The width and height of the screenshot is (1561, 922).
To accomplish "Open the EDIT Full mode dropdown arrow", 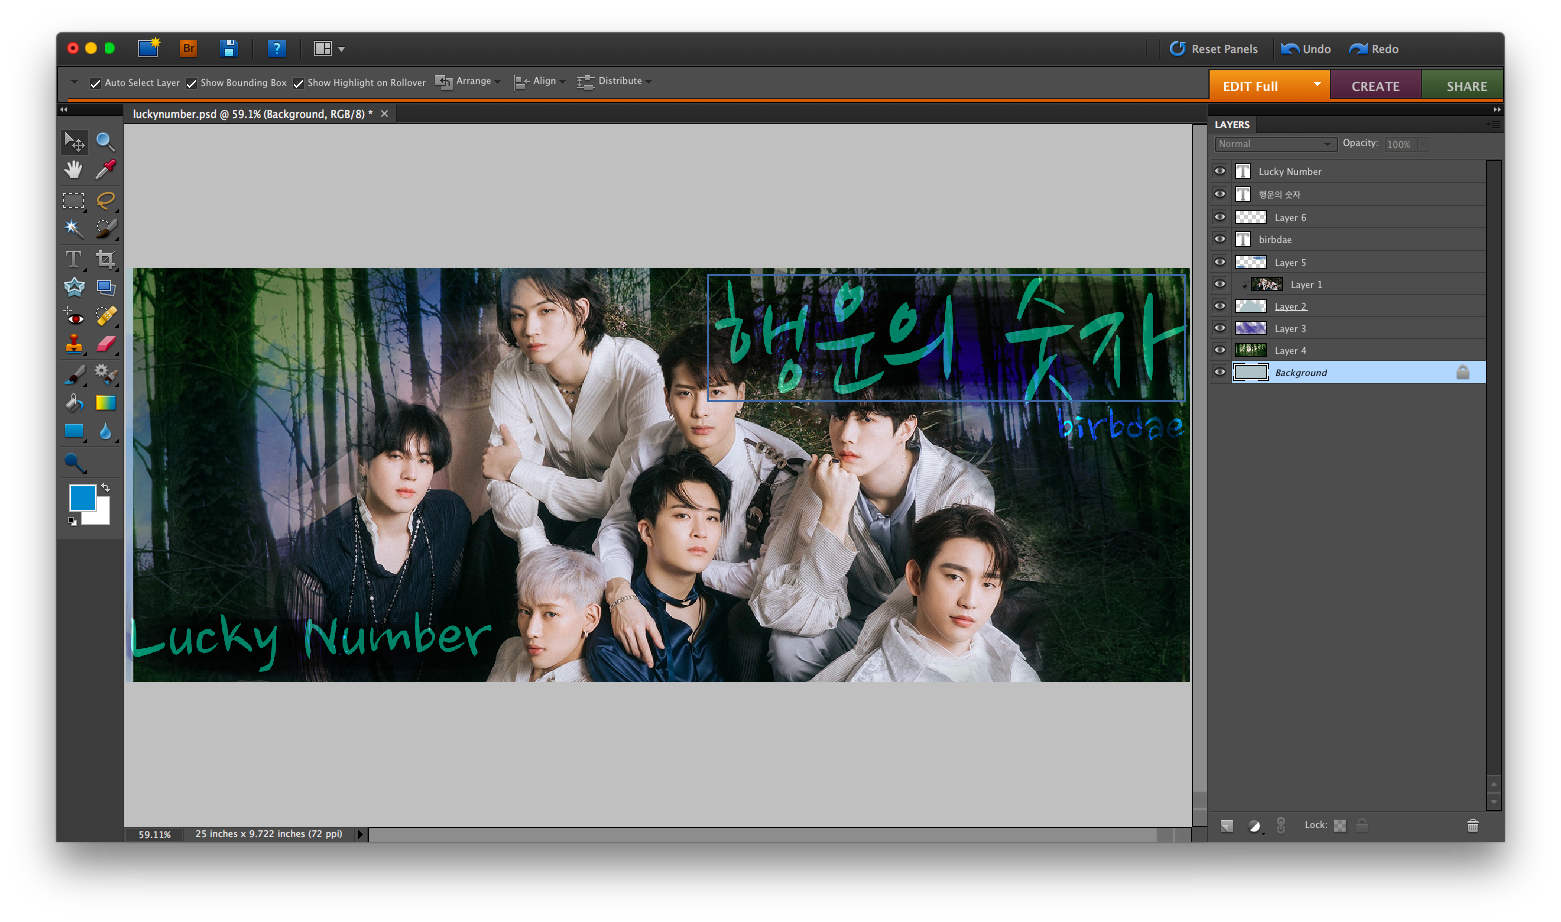I will 1317,85.
